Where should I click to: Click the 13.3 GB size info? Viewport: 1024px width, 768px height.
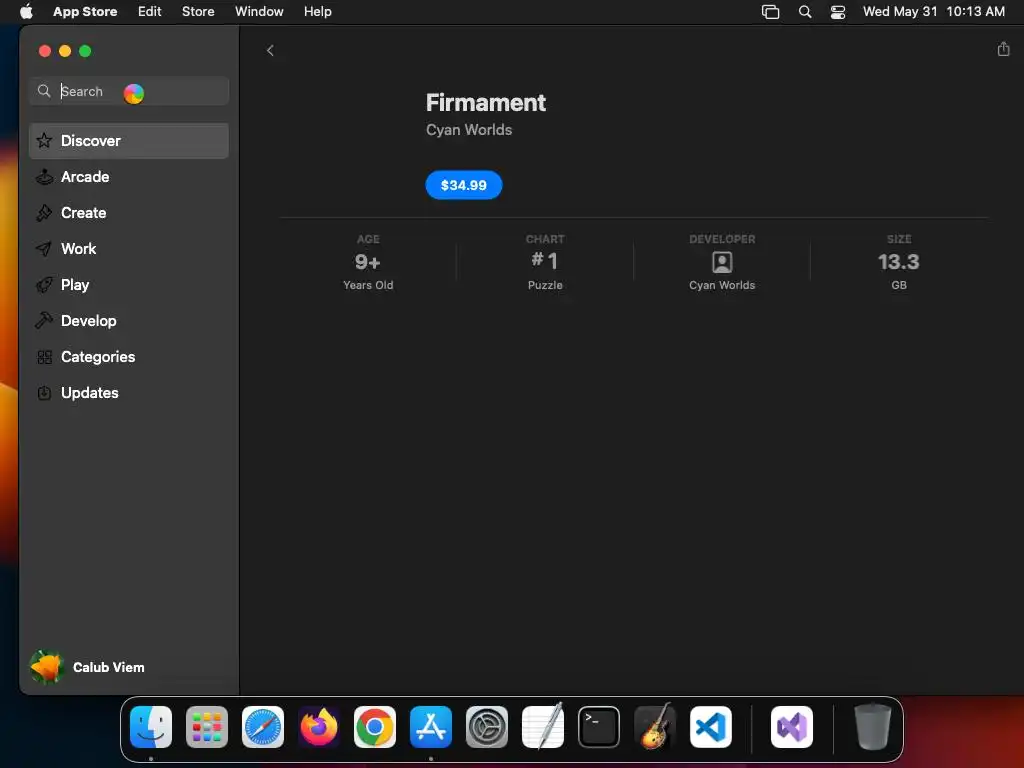pyautogui.click(x=899, y=262)
